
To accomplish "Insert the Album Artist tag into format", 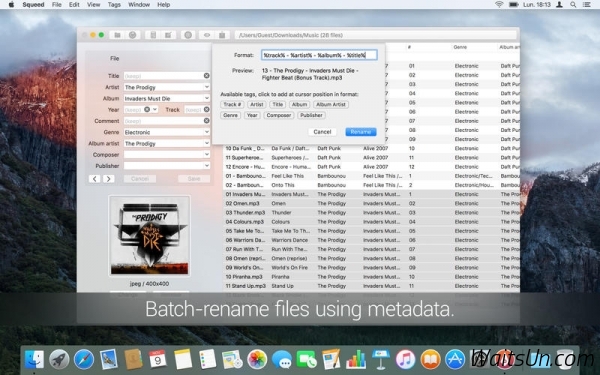I will (x=331, y=104).
